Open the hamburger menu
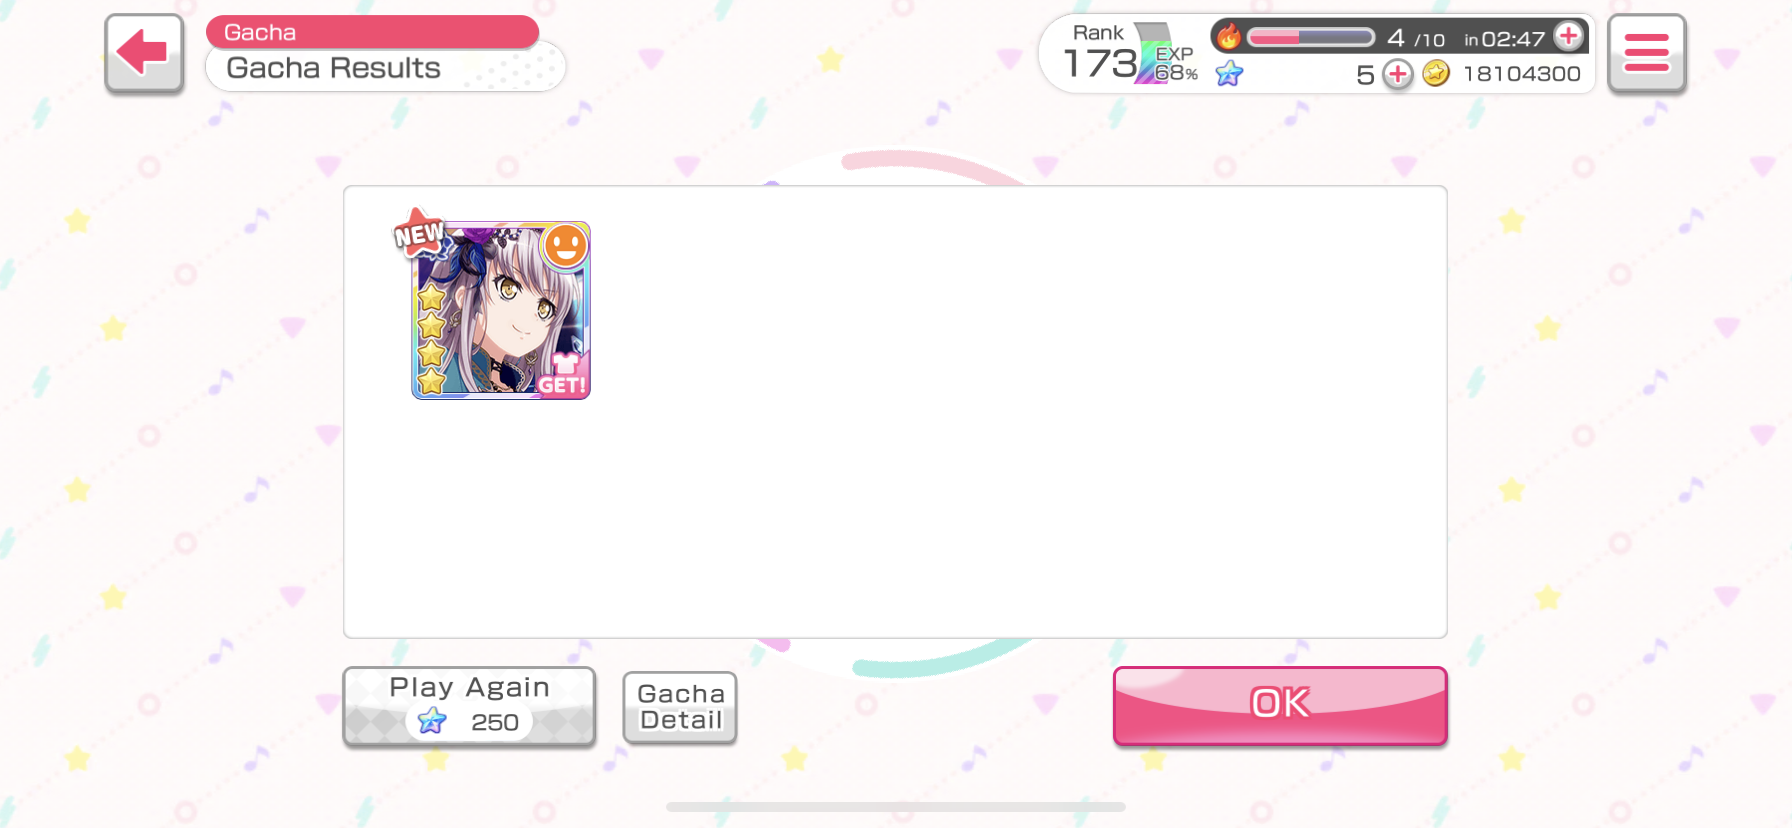Viewport: 1792px width, 828px height. 1646,53
